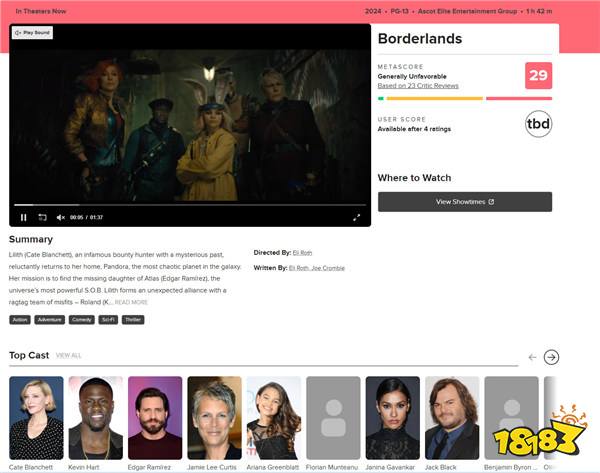600x473 pixels.
Task: Select the Sci-Fi genre tag
Action: pos(108,320)
